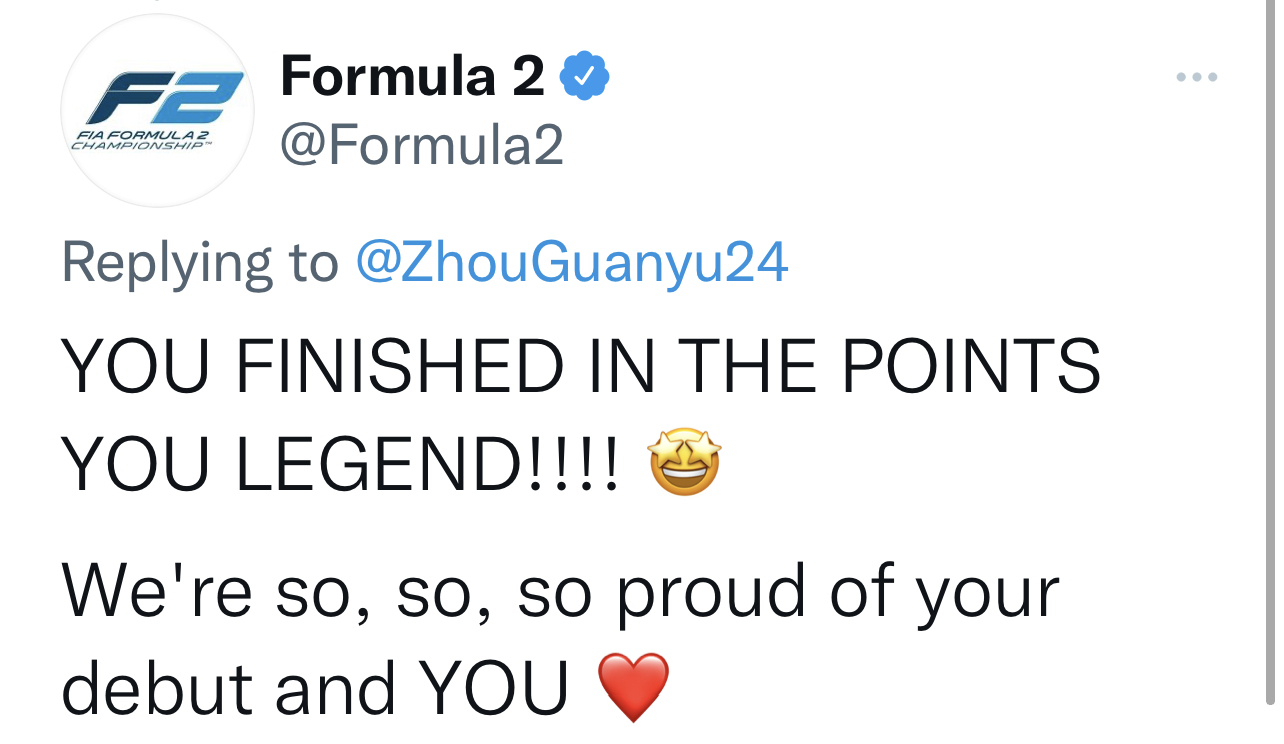Click the red heart emoji
The height and width of the screenshot is (744, 1284).
point(632,688)
